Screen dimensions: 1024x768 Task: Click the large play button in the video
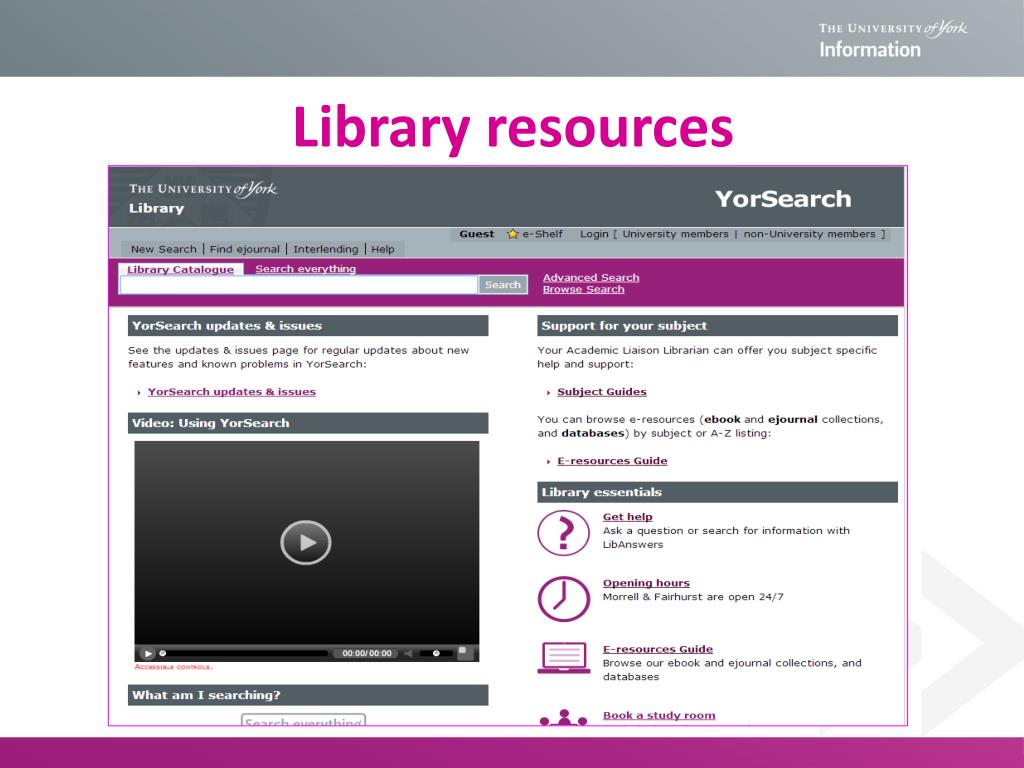(x=306, y=542)
